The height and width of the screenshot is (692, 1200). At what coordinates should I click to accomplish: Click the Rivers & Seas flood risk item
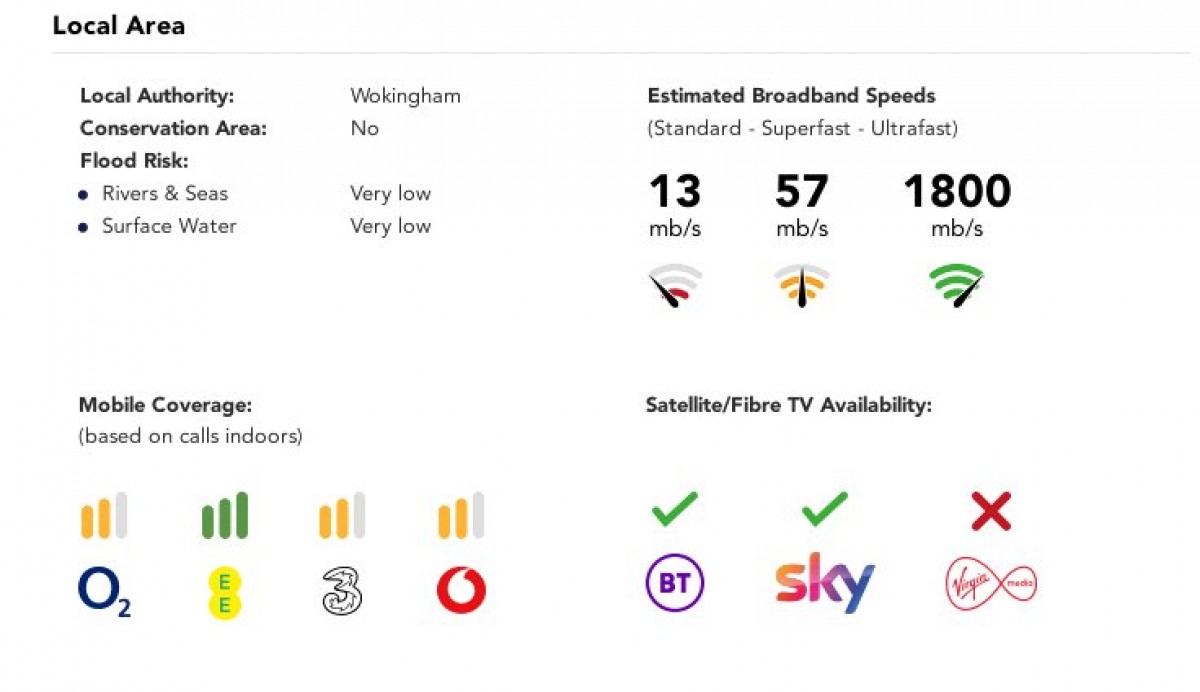165,194
